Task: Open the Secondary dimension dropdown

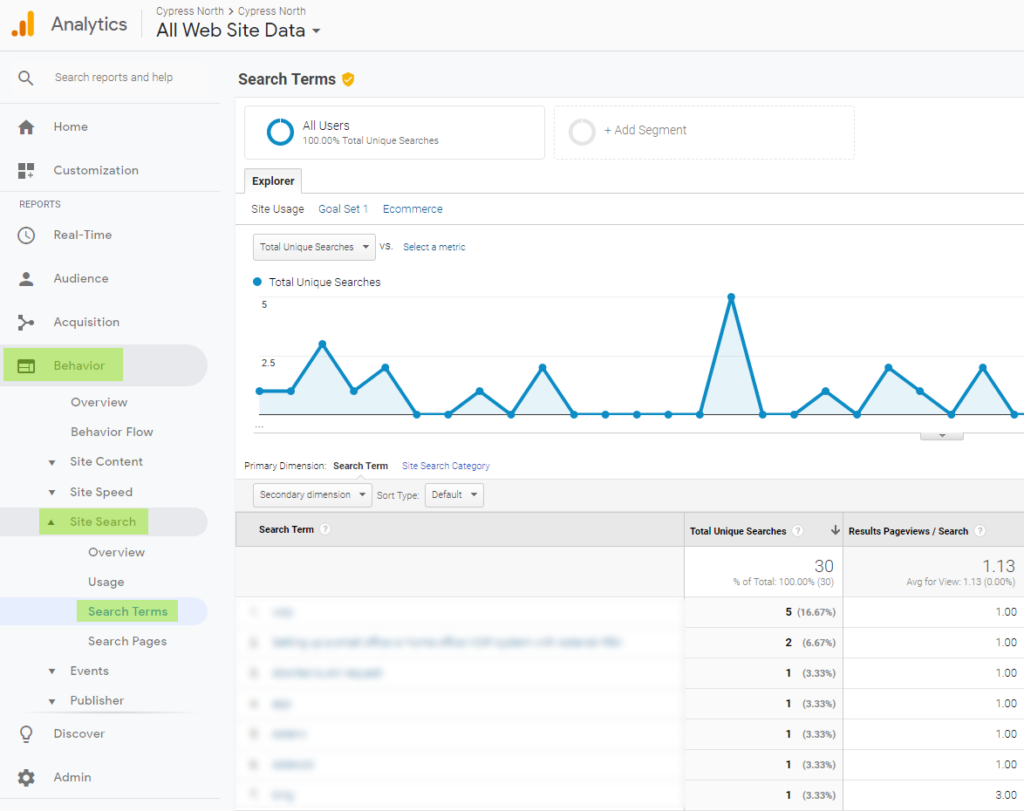Action: tap(312, 495)
